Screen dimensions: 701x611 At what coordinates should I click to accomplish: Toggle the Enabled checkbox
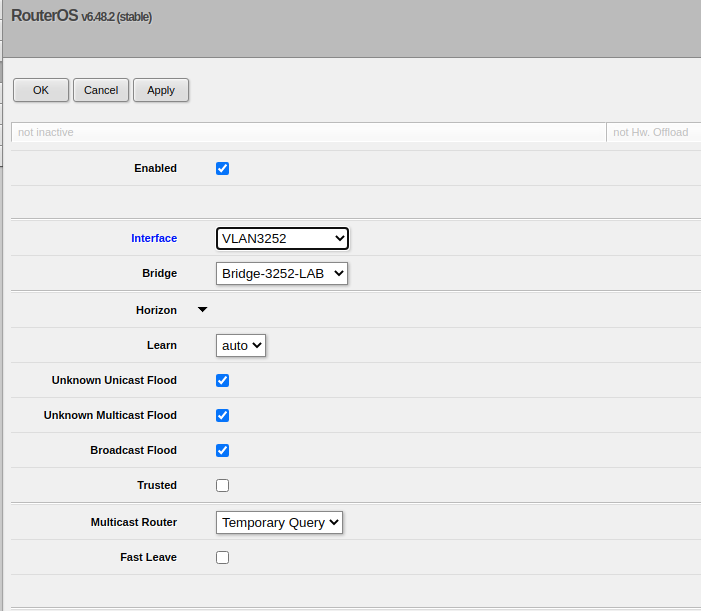[223, 168]
